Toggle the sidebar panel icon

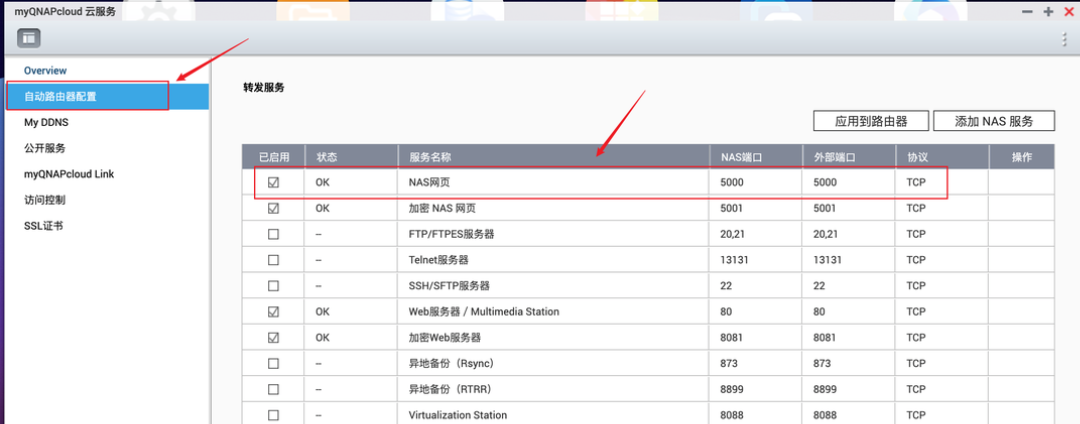[29, 39]
